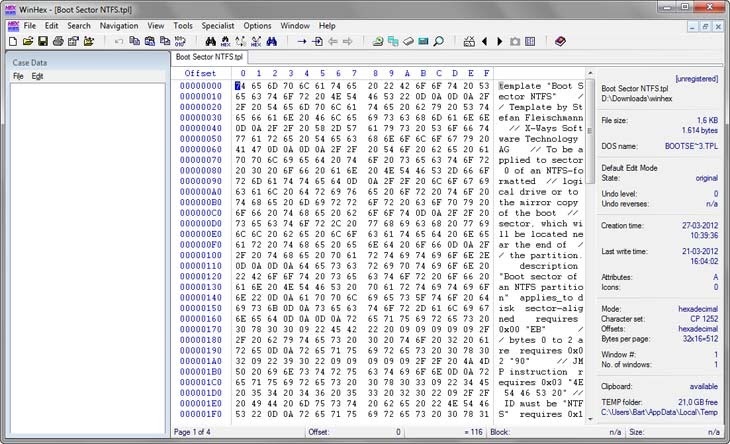Open the View menu

click(x=155, y=26)
